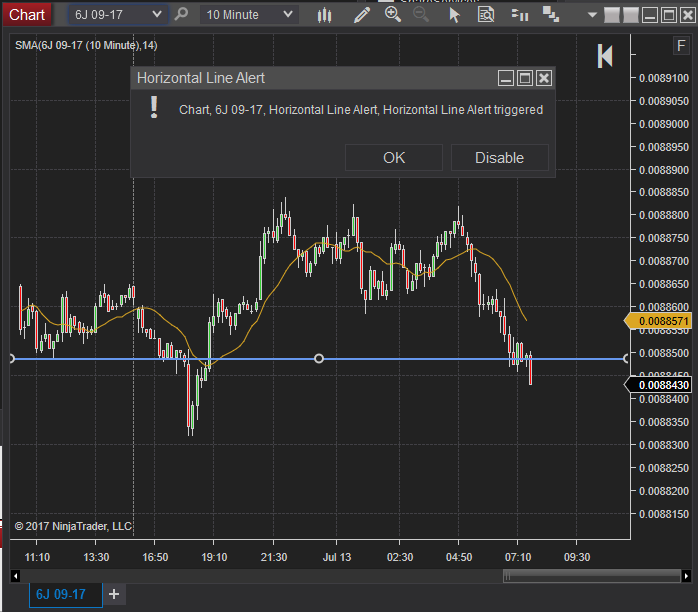Click the search instrument magnifier icon

point(181,15)
